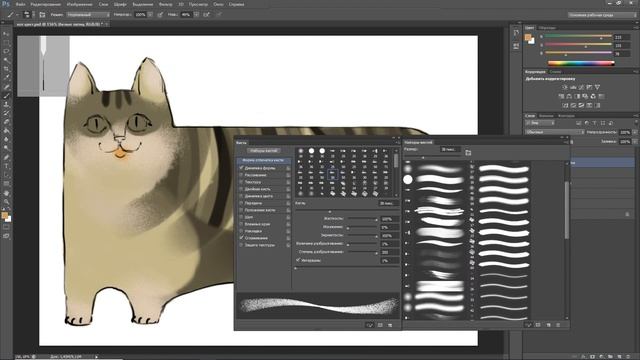Toggle the Brush panel from options bar

[x=42, y=15]
